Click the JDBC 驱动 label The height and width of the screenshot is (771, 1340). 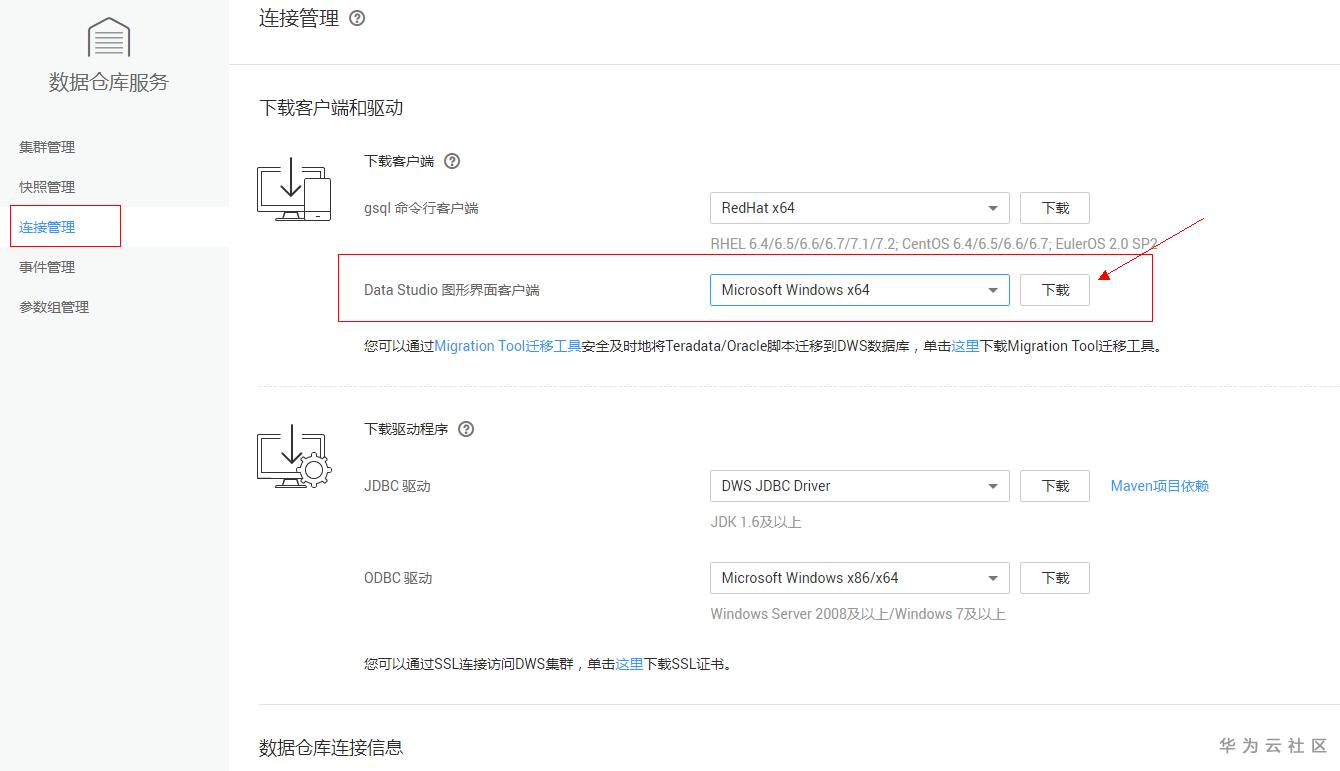point(397,486)
